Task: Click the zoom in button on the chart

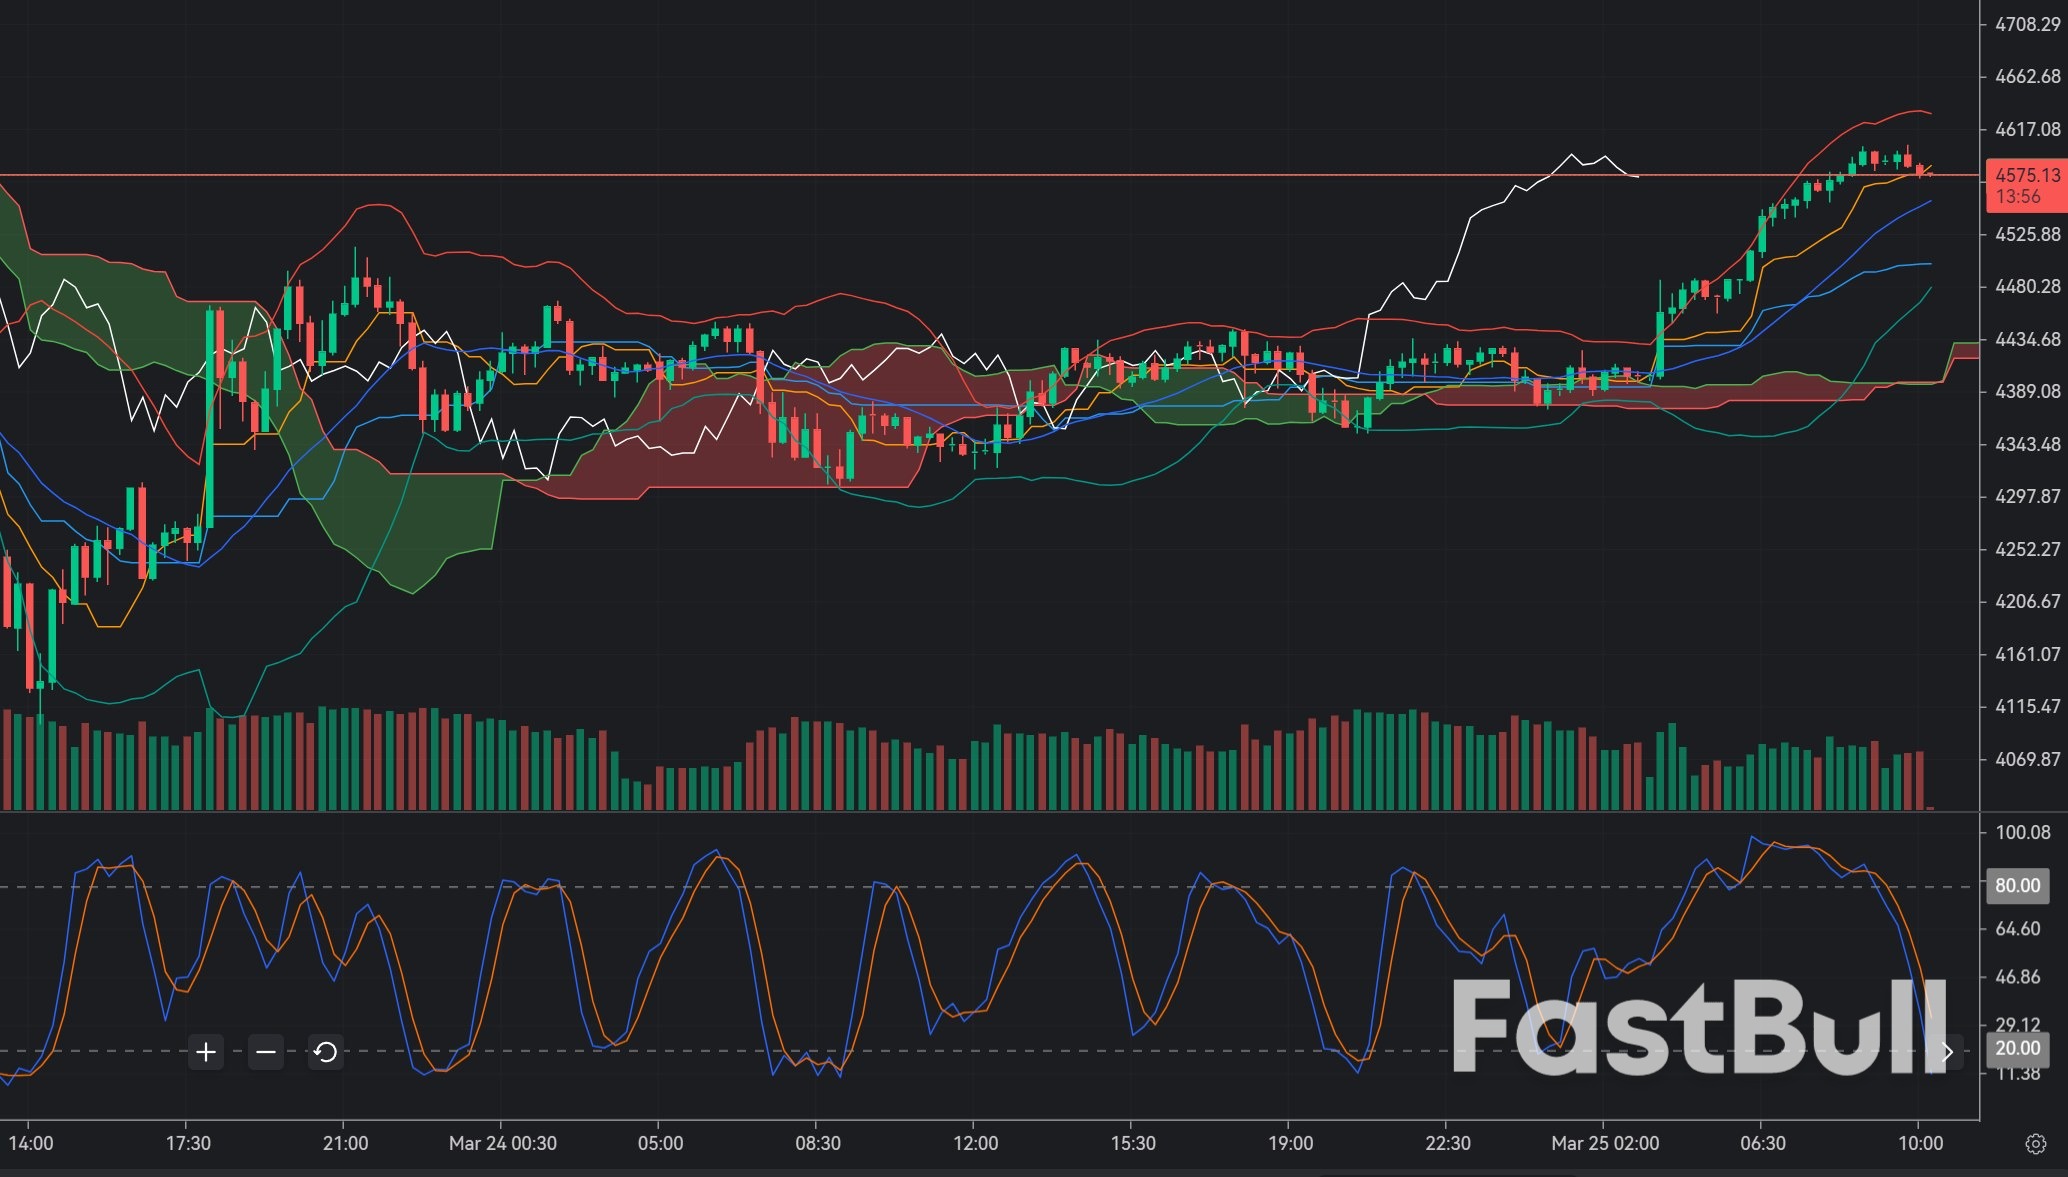Action: (x=205, y=1052)
